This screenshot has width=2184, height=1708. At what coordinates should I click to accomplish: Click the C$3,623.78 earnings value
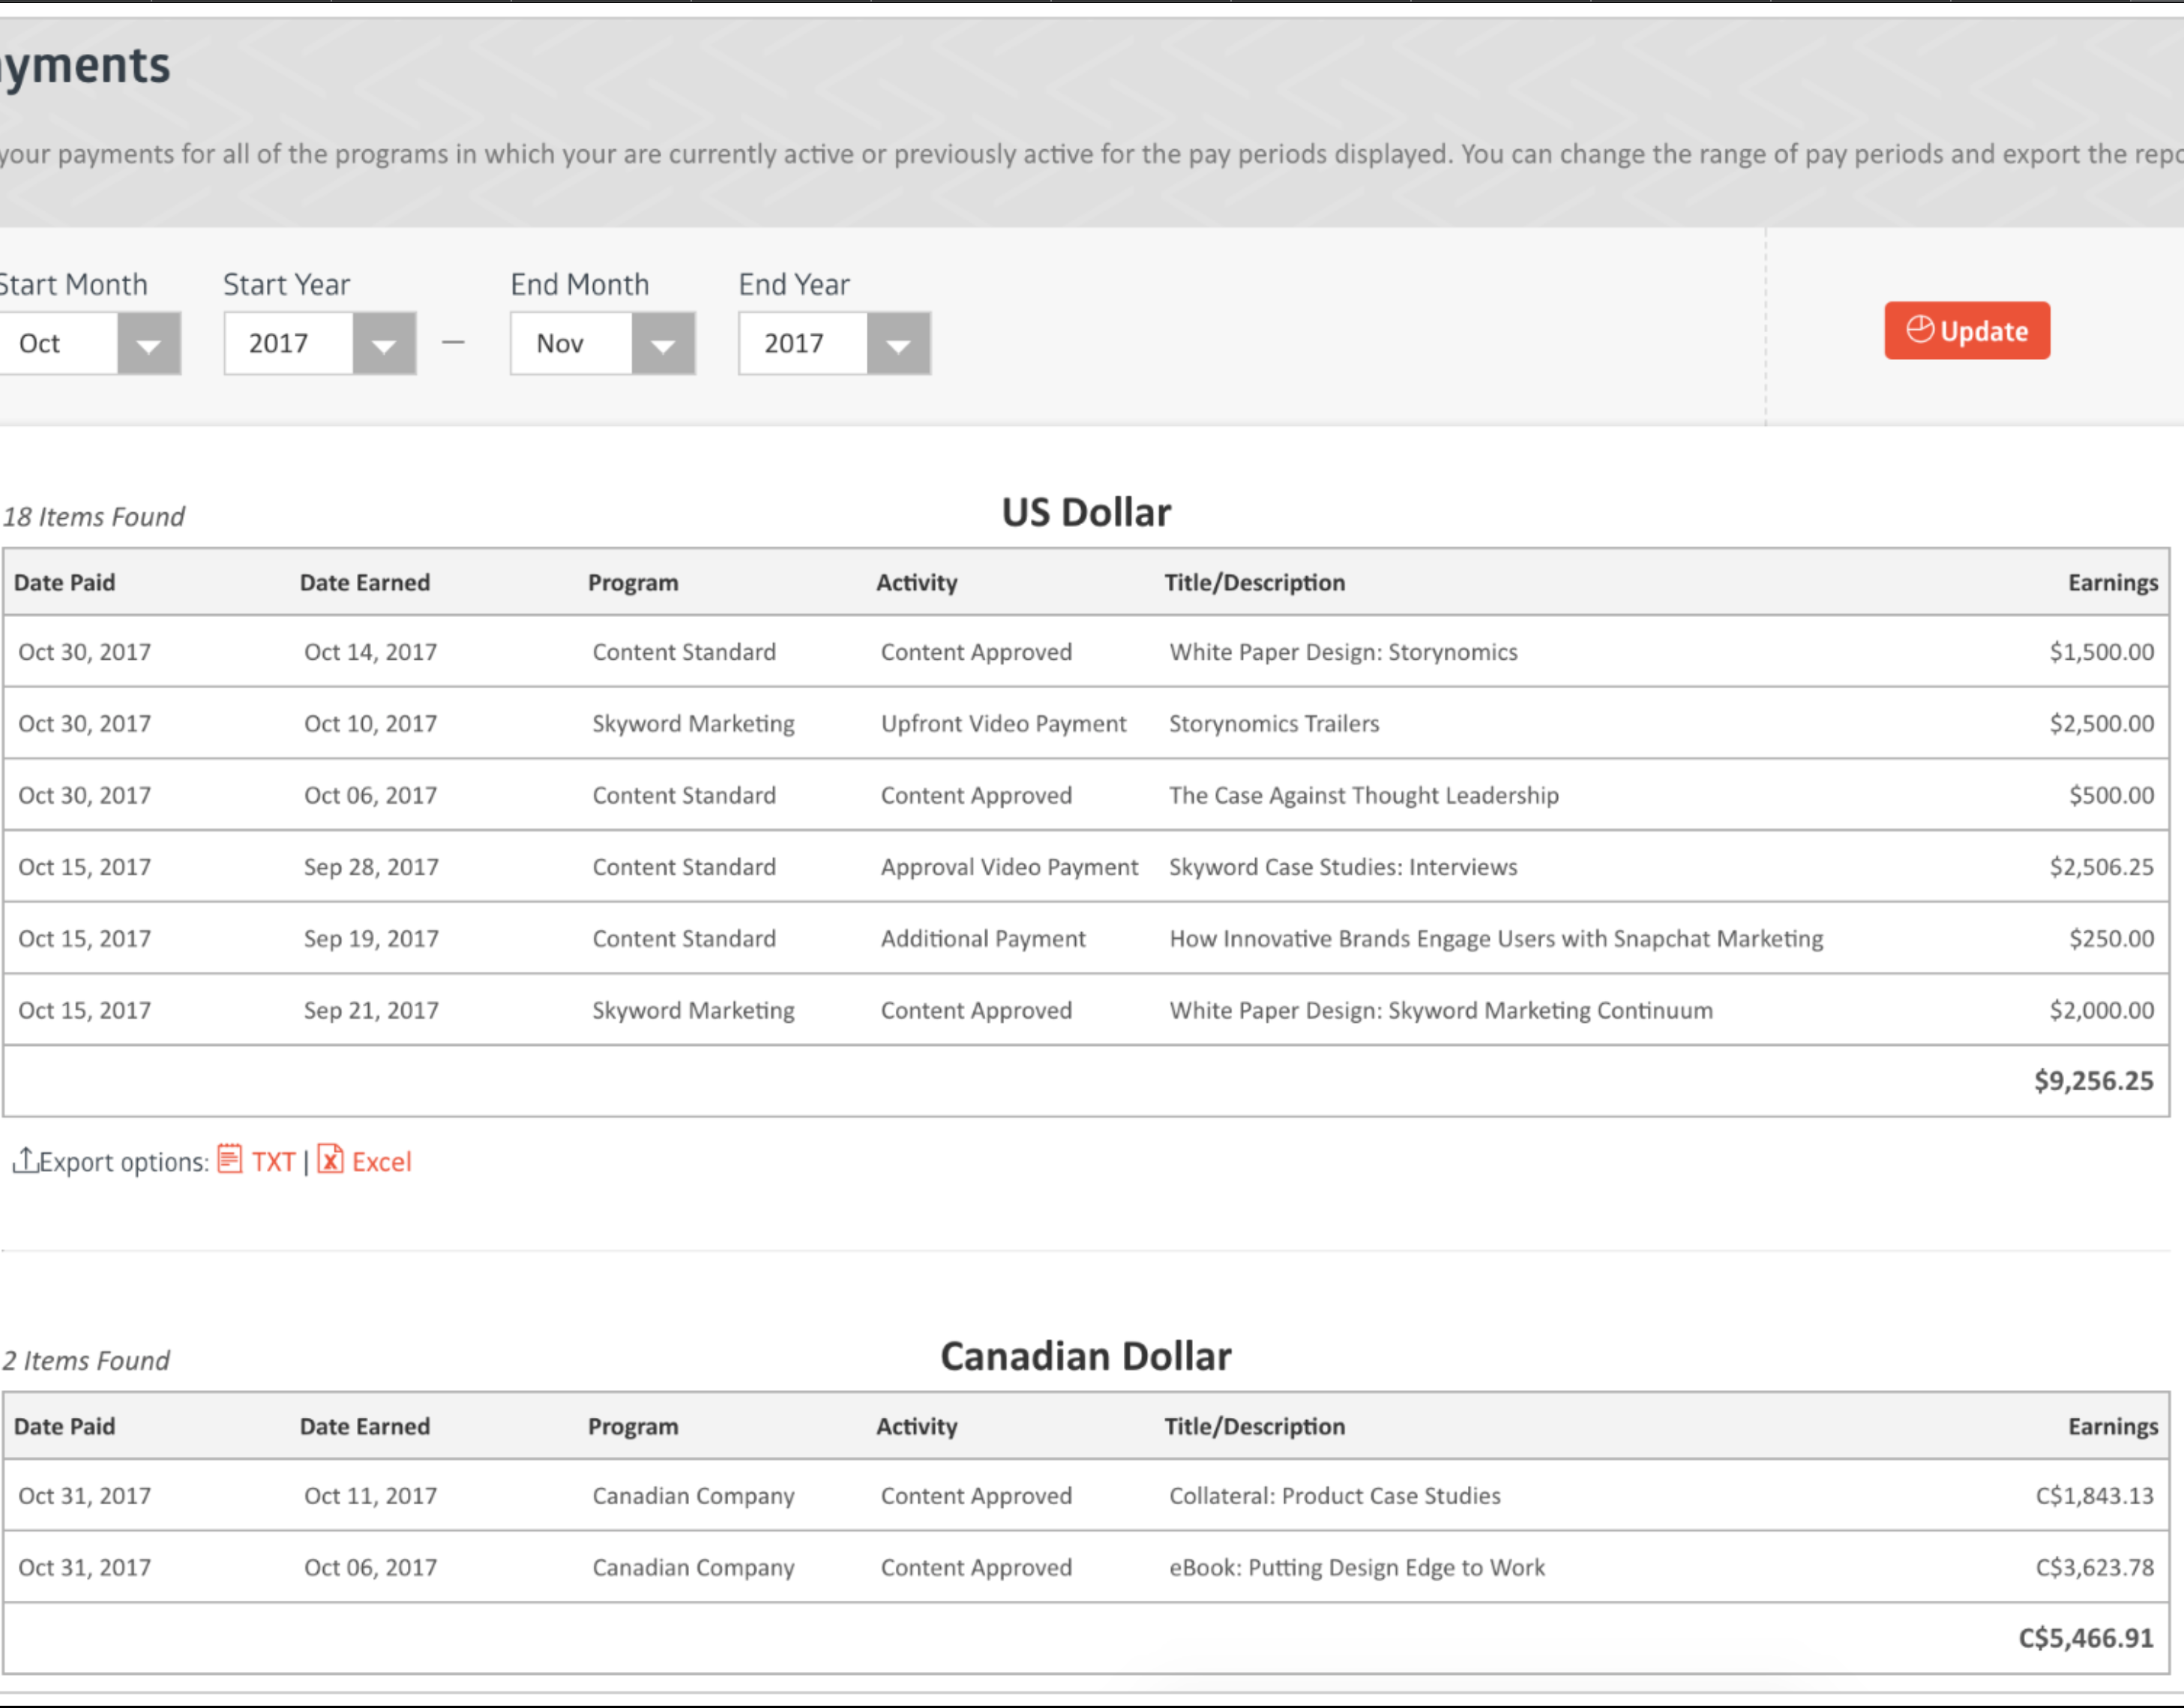(2094, 1568)
